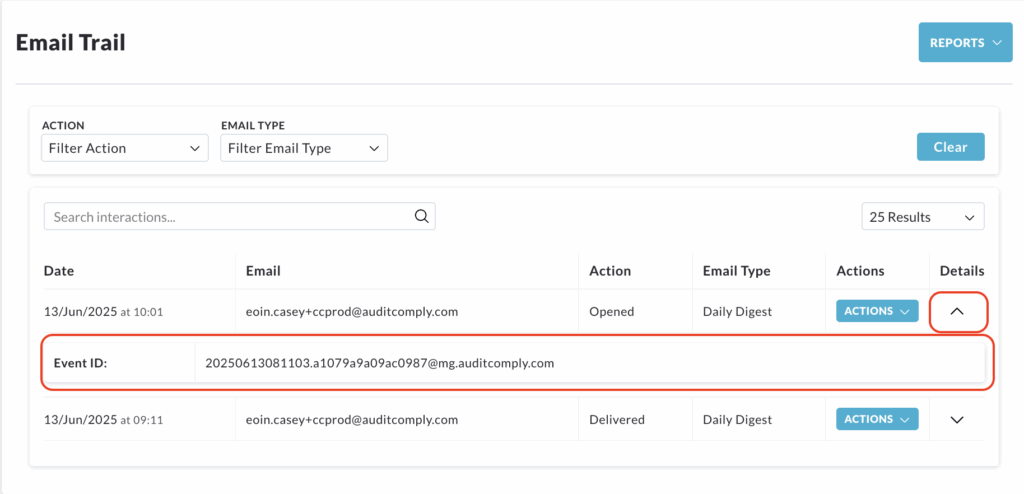Click the Action column header

[x=610, y=271]
